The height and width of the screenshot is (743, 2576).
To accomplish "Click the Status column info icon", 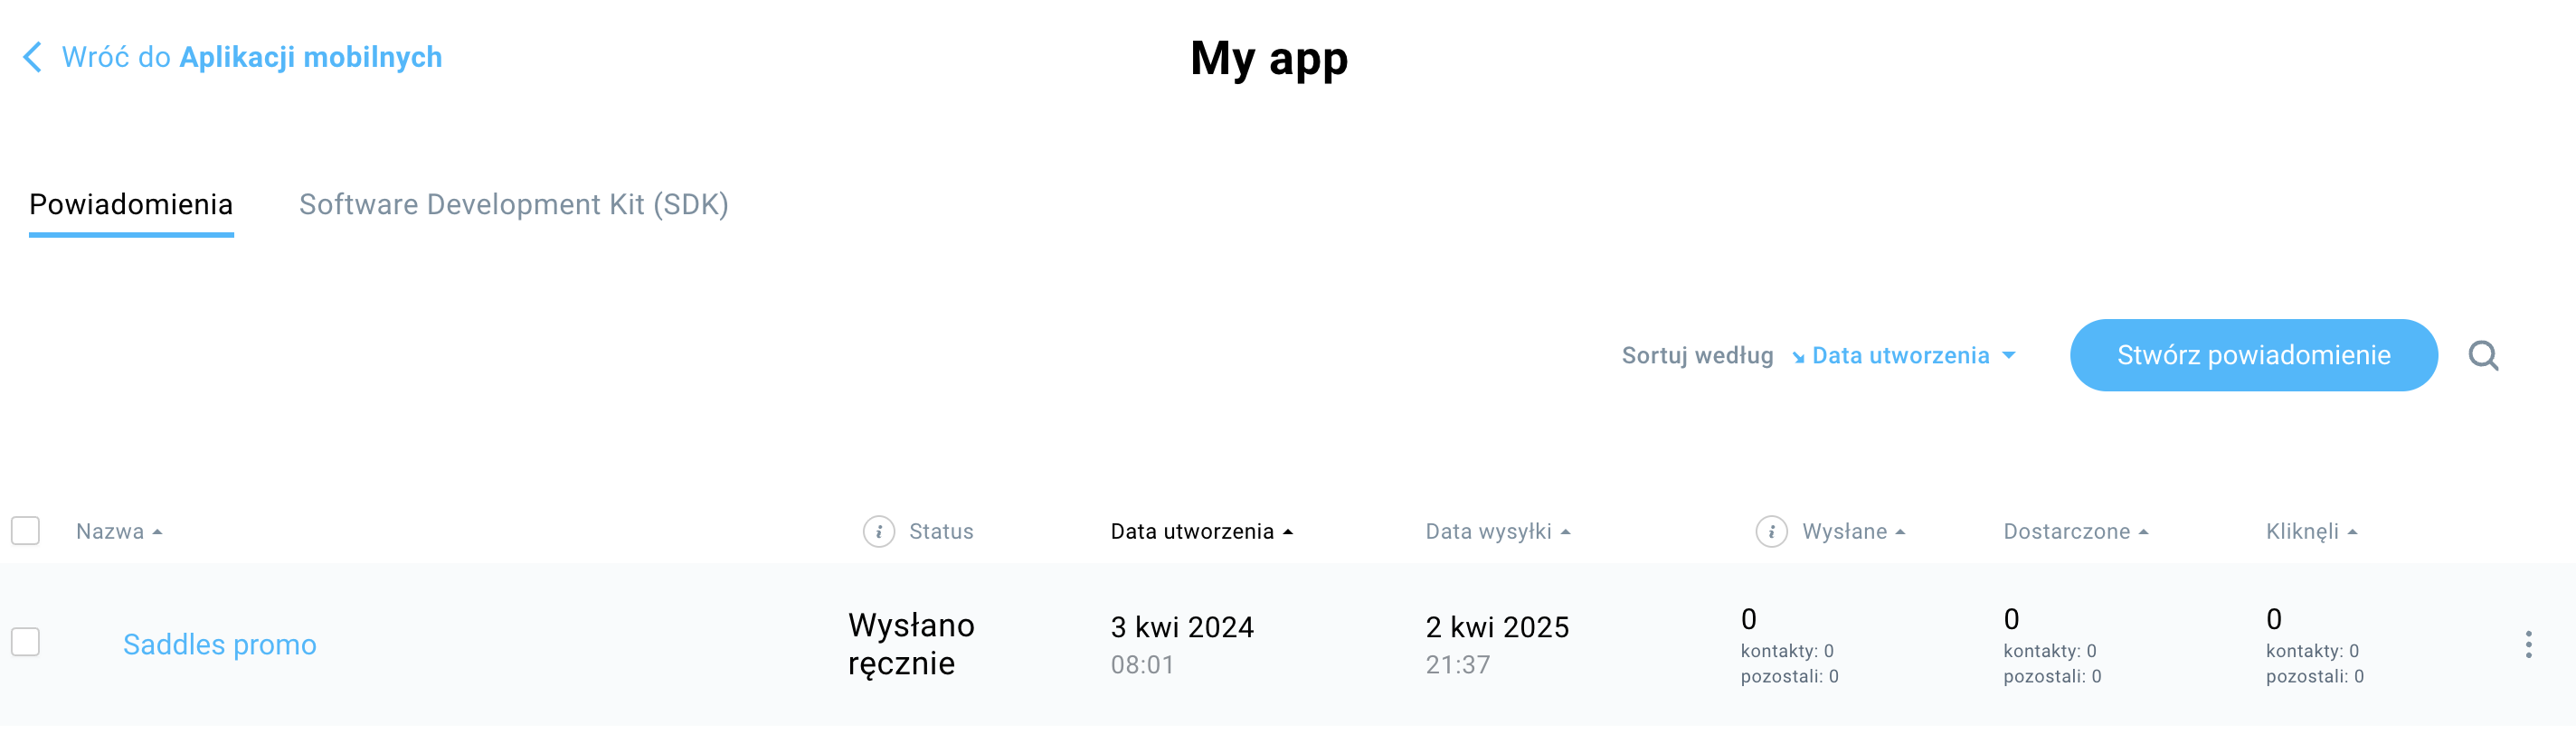I will [878, 531].
